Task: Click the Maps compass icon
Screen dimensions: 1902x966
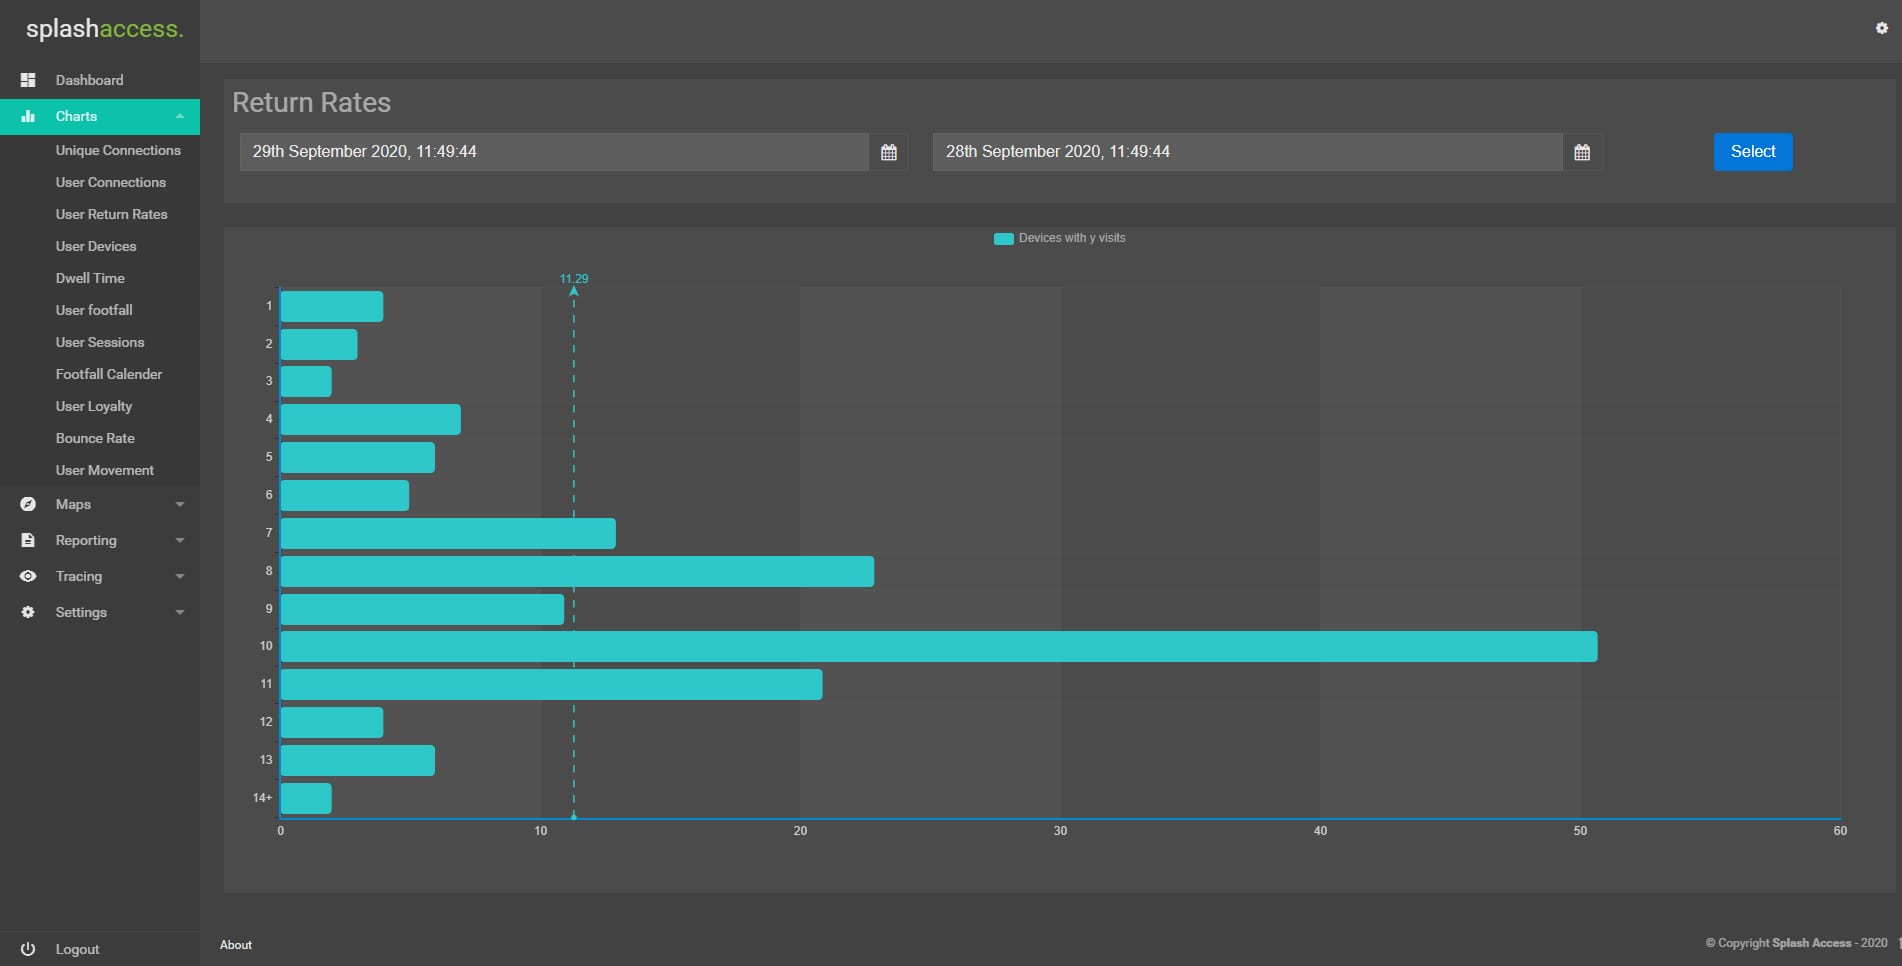Action: pyautogui.click(x=28, y=504)
